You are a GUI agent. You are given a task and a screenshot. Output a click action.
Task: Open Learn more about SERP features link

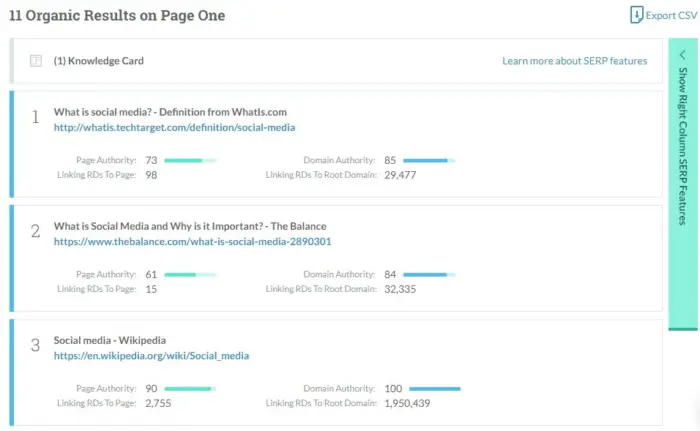tap(575, 61)
